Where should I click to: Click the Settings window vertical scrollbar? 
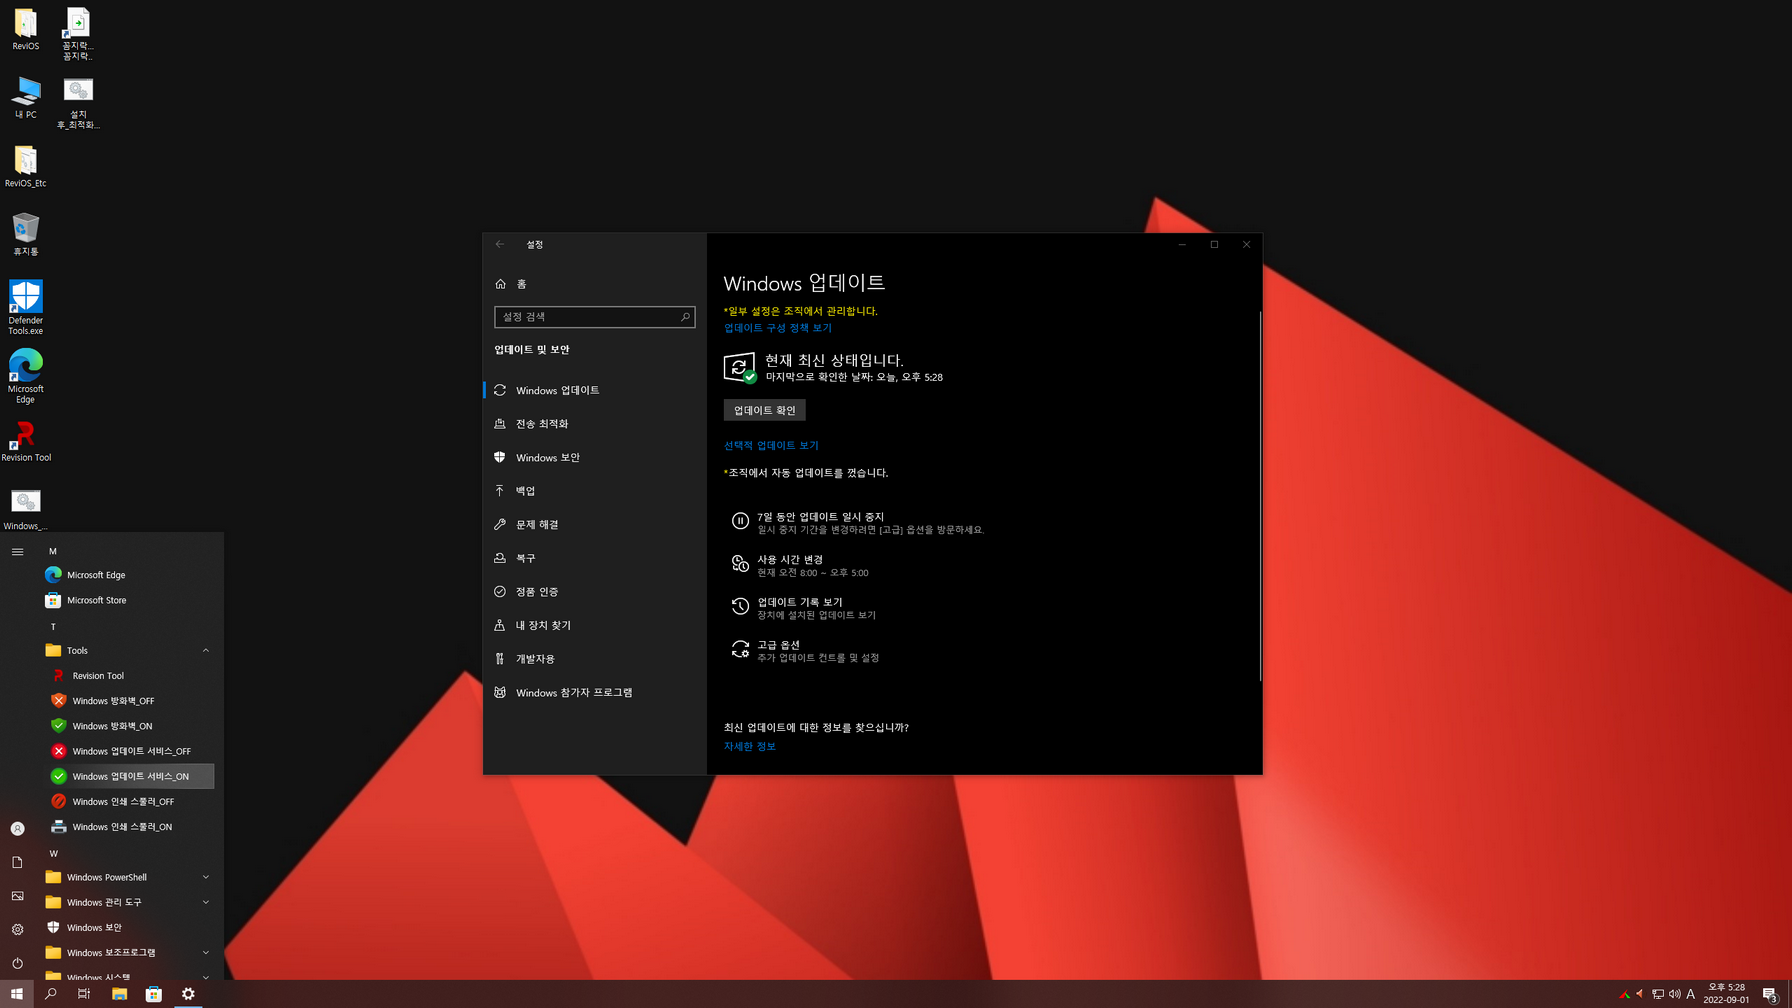point(1260,496)
